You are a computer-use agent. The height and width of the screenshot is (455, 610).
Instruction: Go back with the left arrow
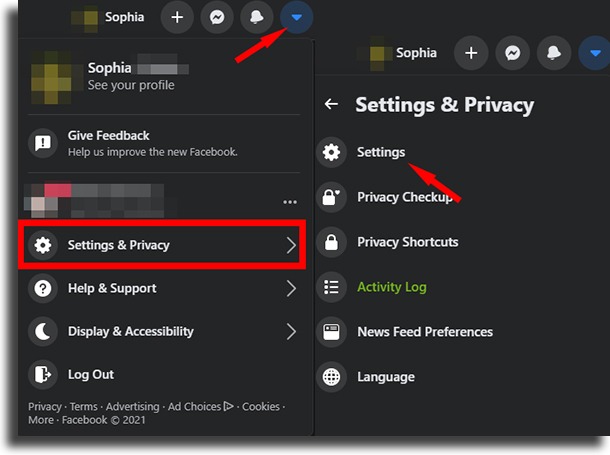click(331, 104)
